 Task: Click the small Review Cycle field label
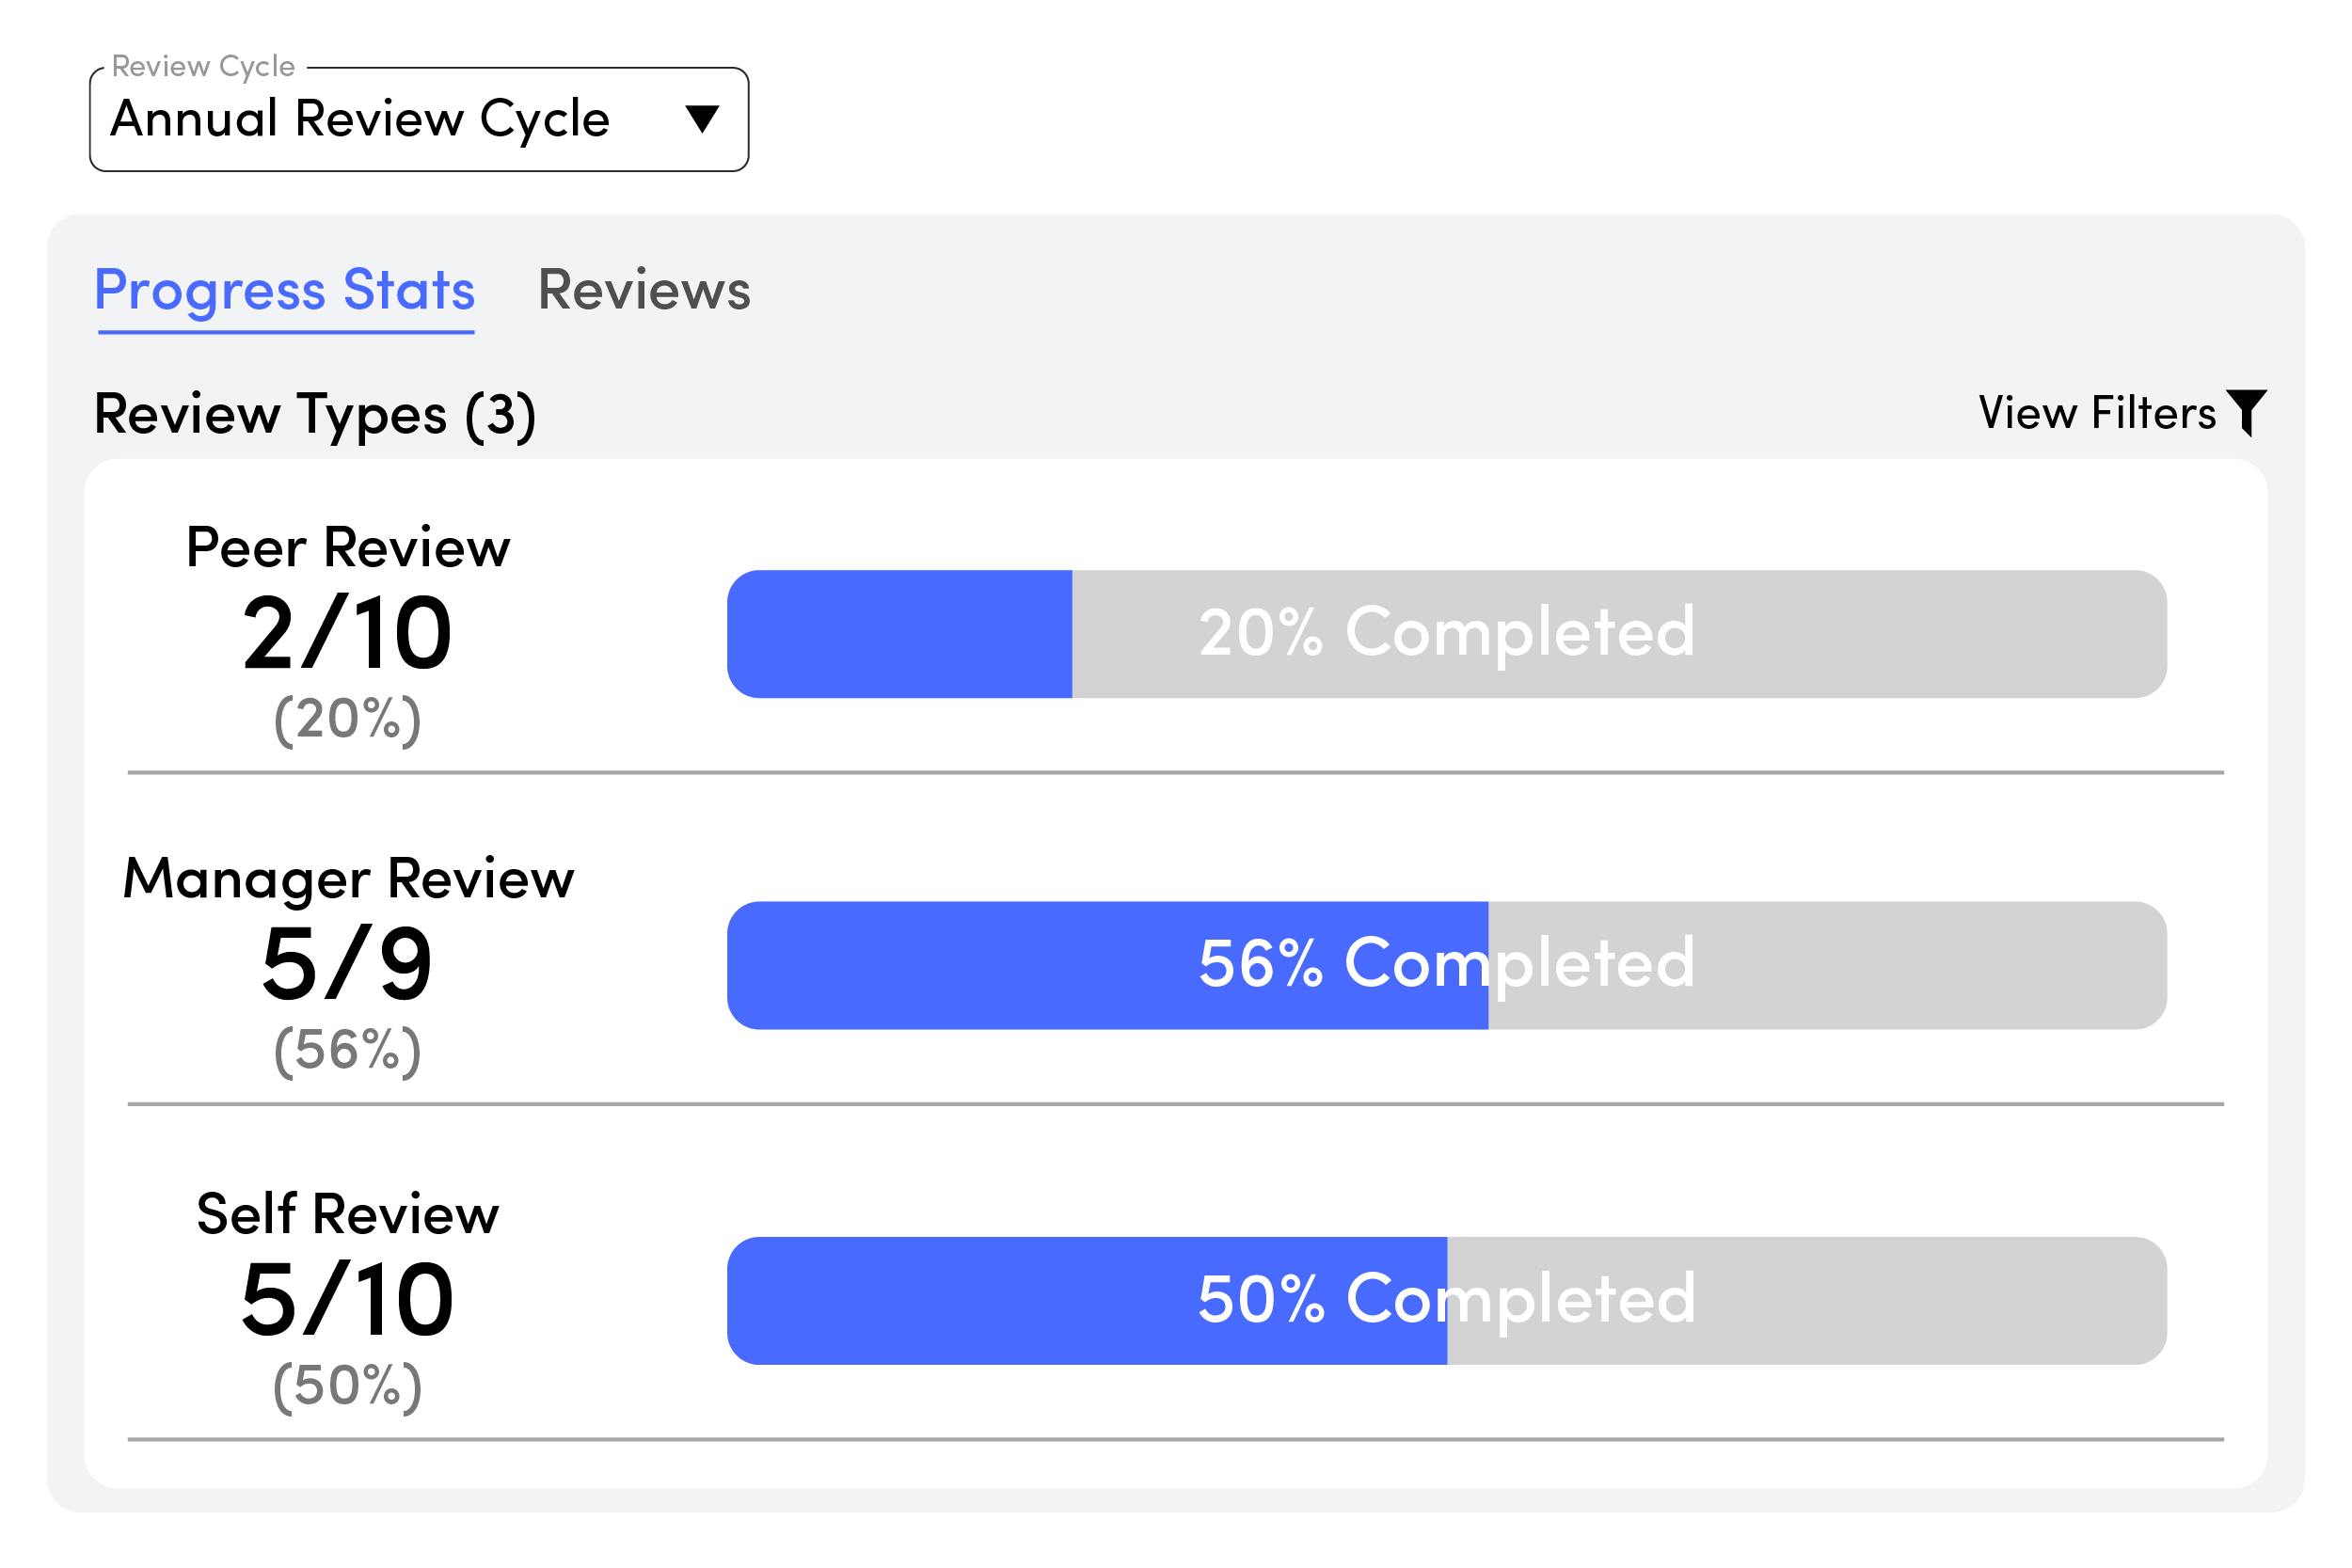pos(203,66)
